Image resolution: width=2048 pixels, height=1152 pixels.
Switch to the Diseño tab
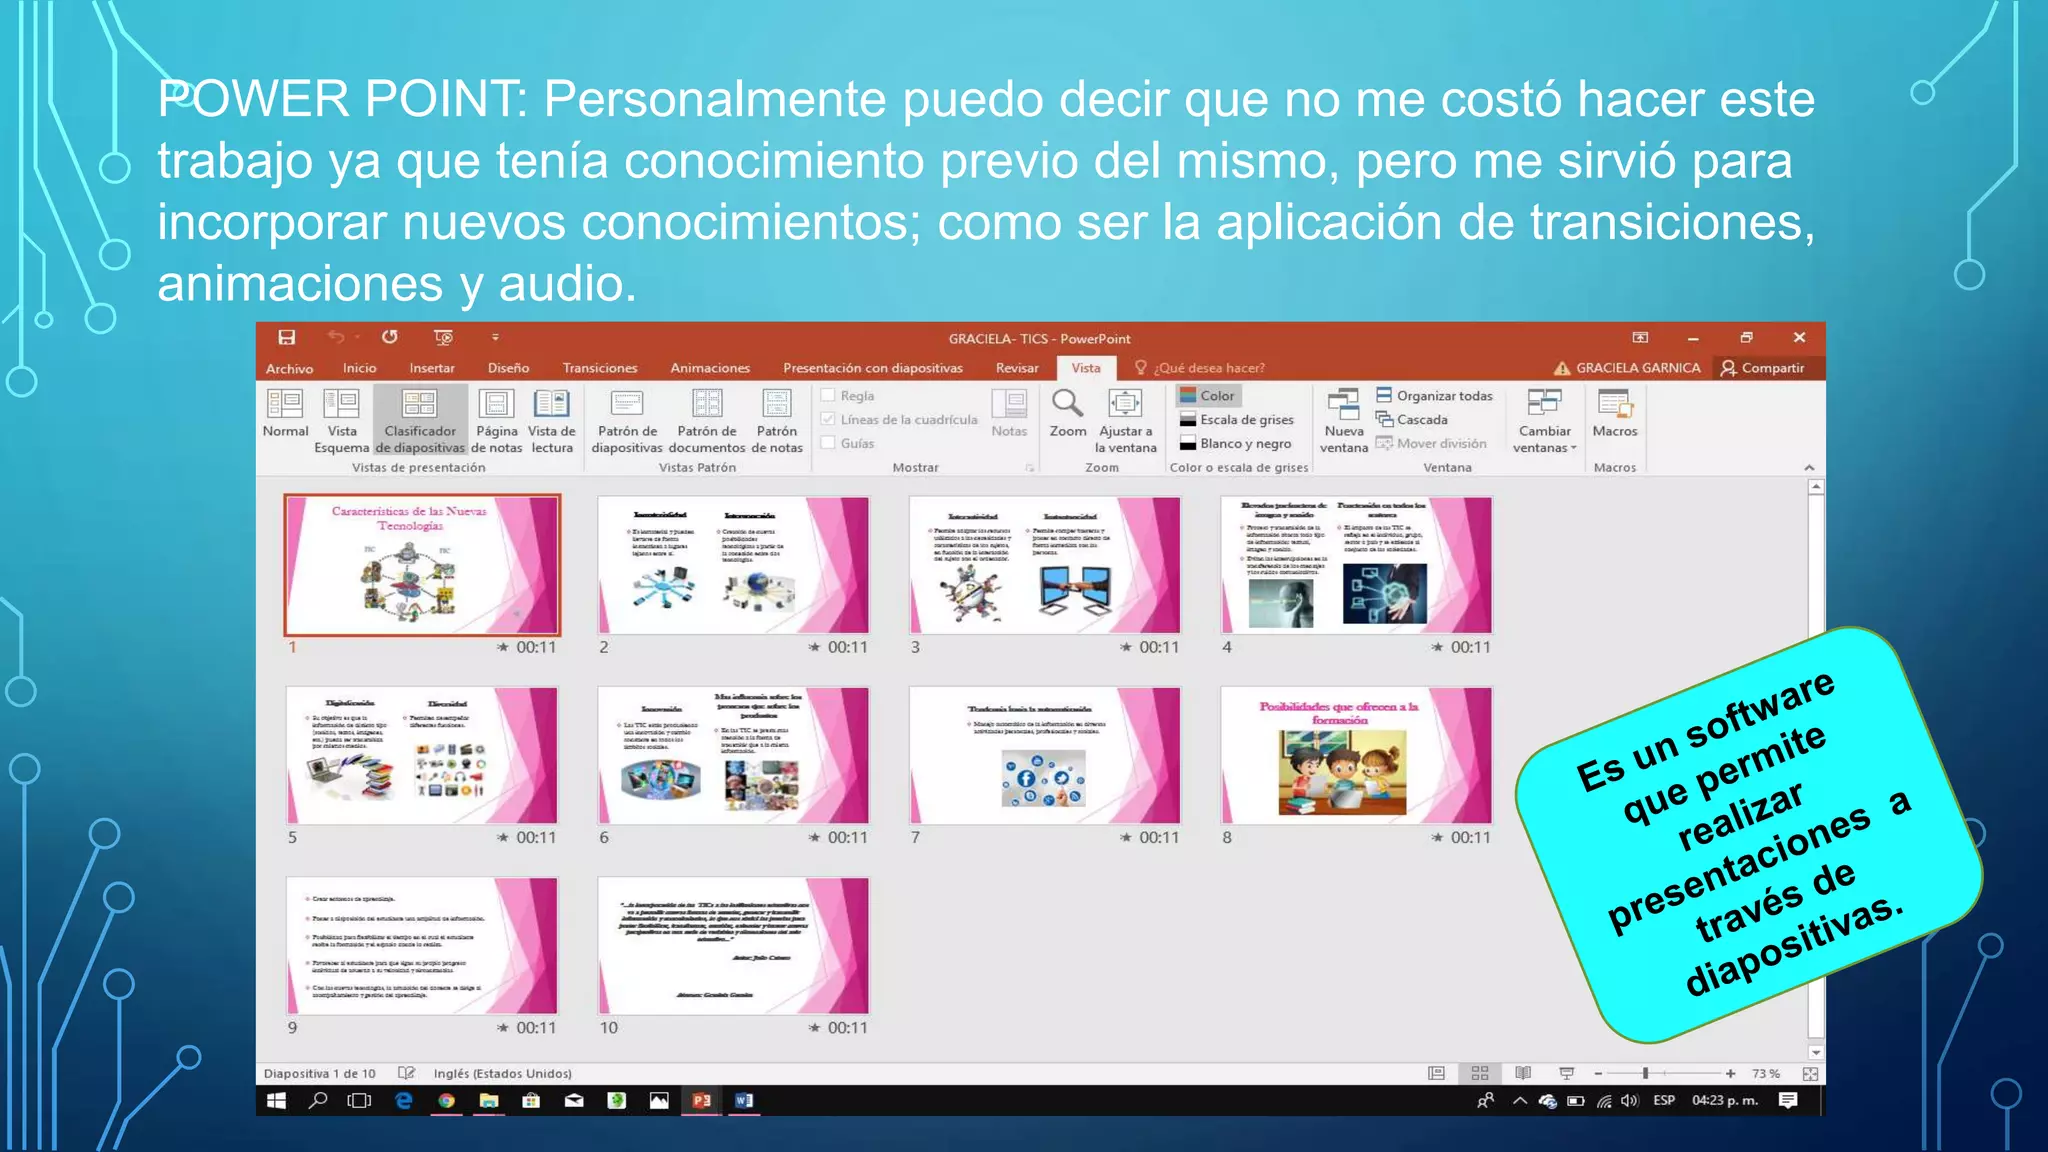[509, 368]
